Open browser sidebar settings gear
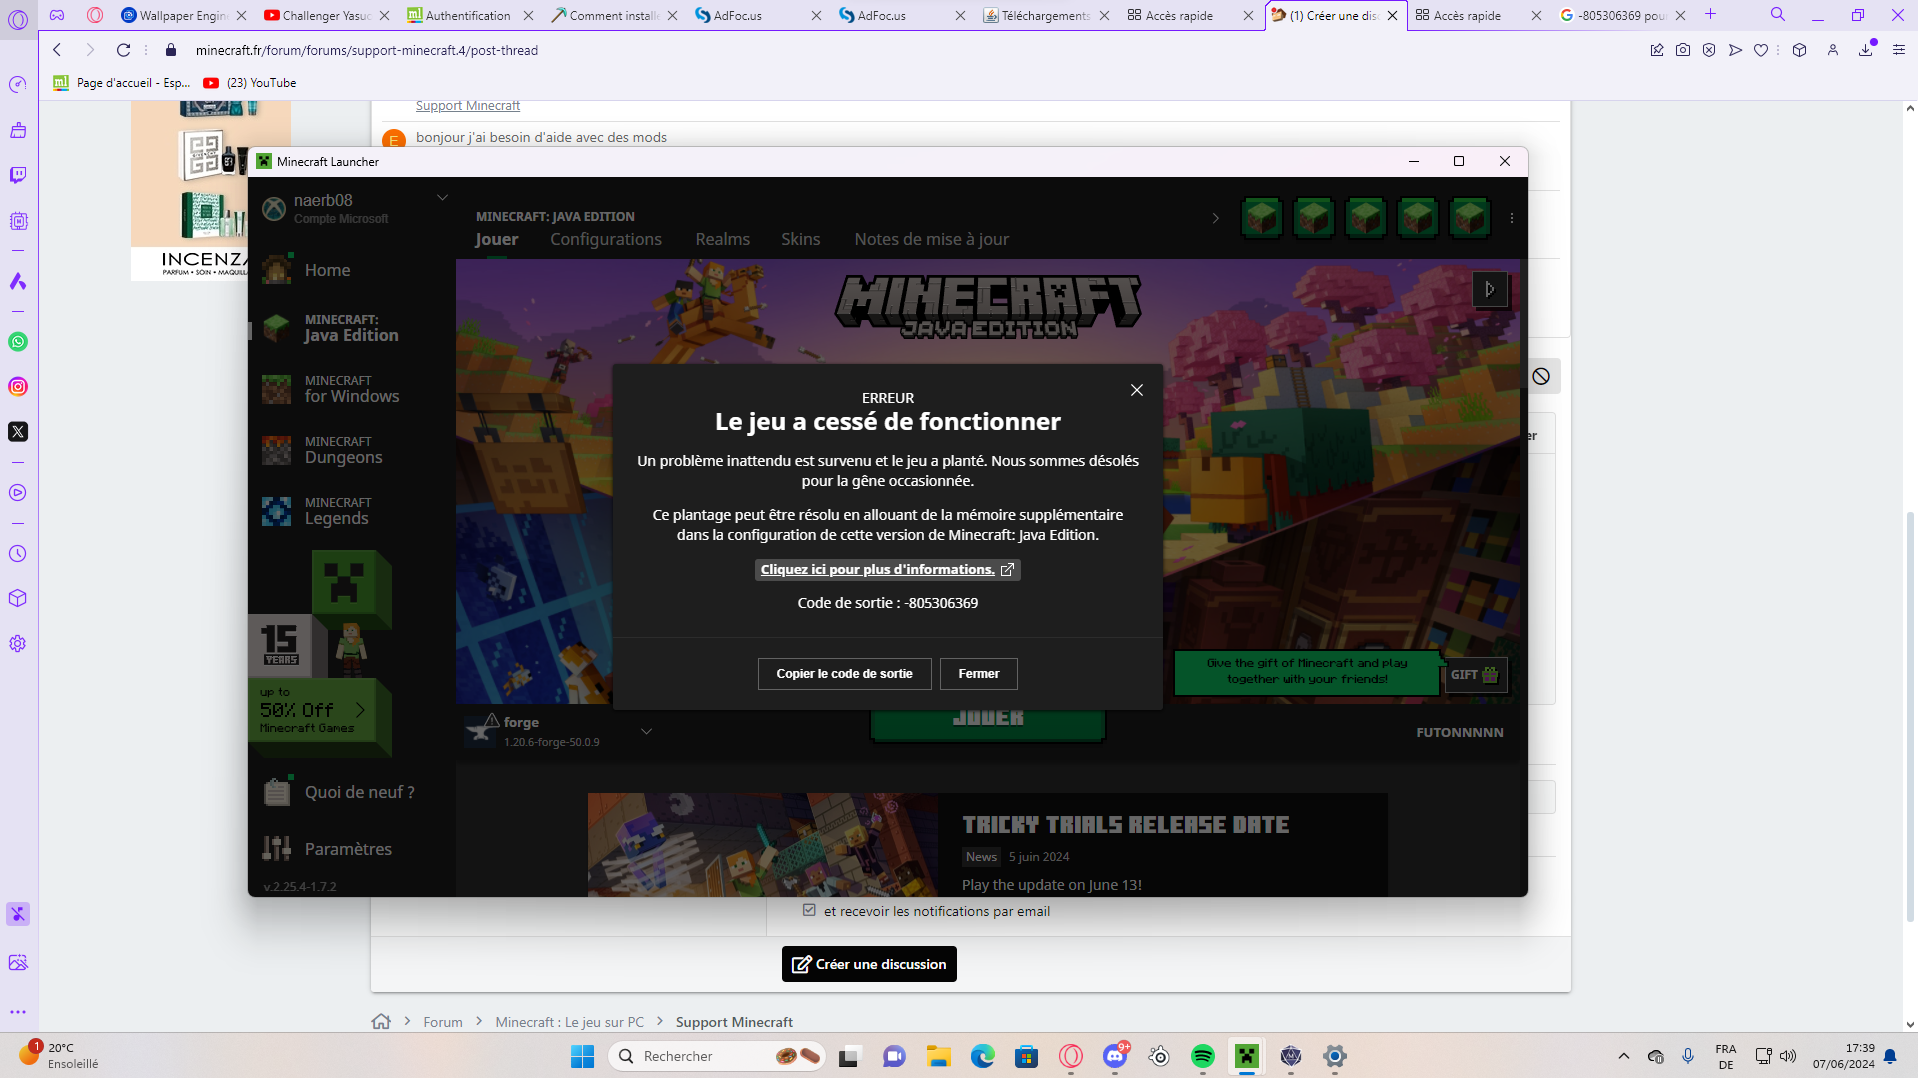Viewport: 1918px width, 1078px height. pos(18,644)
